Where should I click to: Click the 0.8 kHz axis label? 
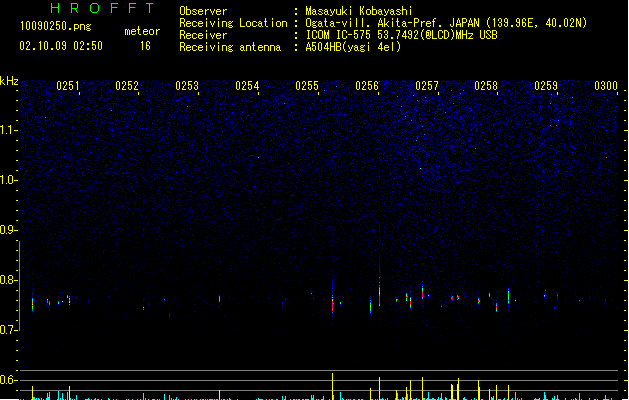click(7, 280)
